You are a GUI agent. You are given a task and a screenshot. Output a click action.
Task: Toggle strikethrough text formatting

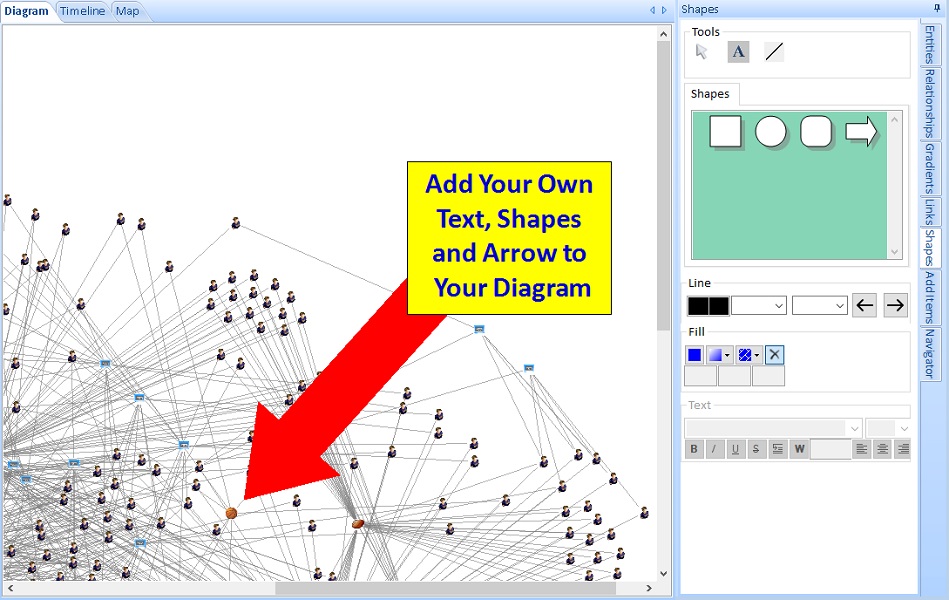pos(754,449)
